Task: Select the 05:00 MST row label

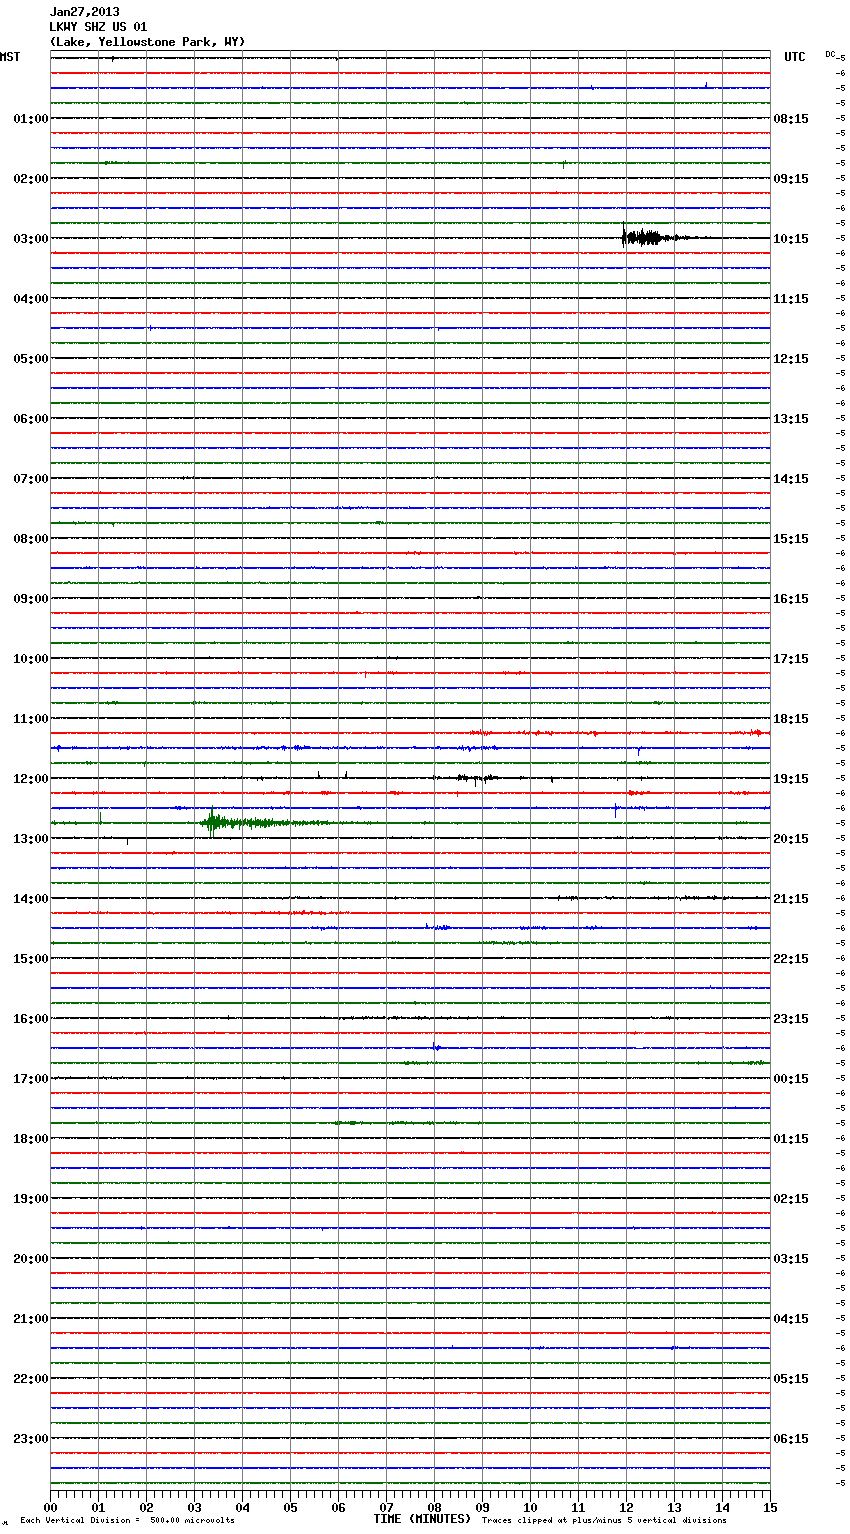Action: click(30, 359)
